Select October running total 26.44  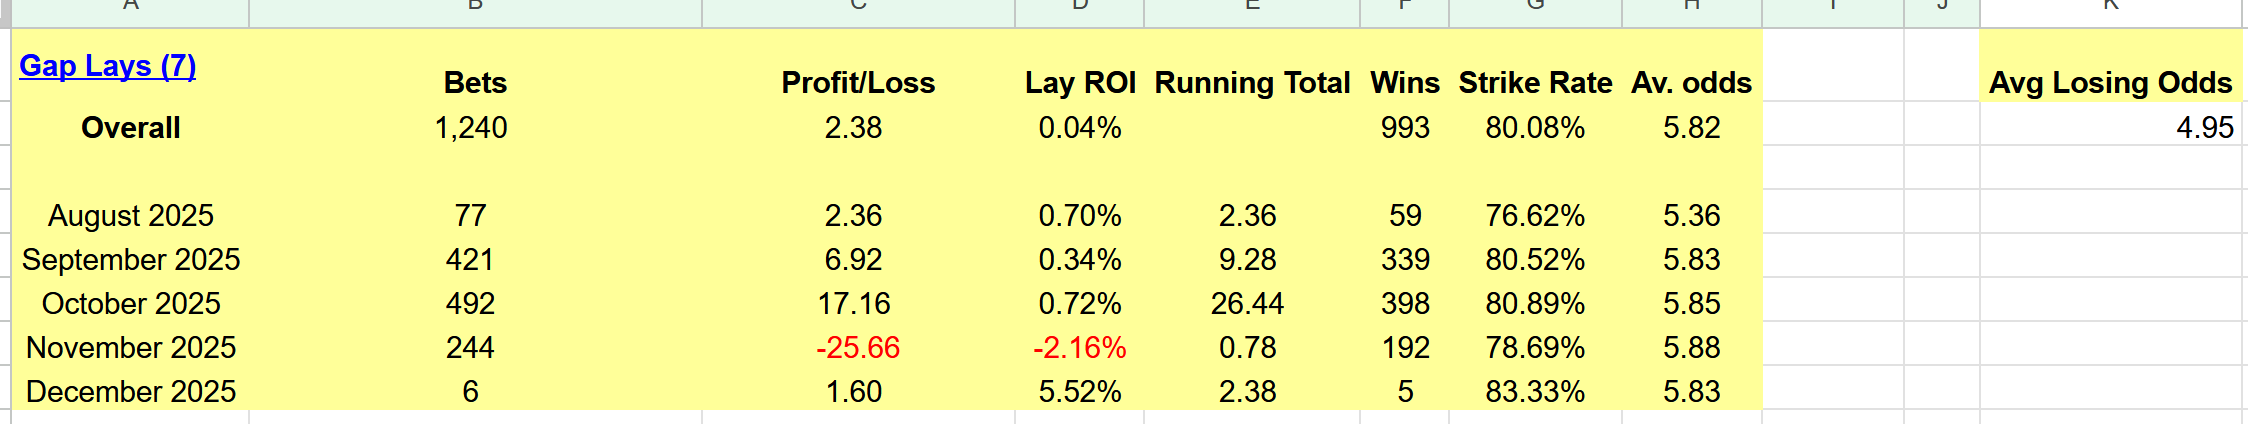point(1247,304)
